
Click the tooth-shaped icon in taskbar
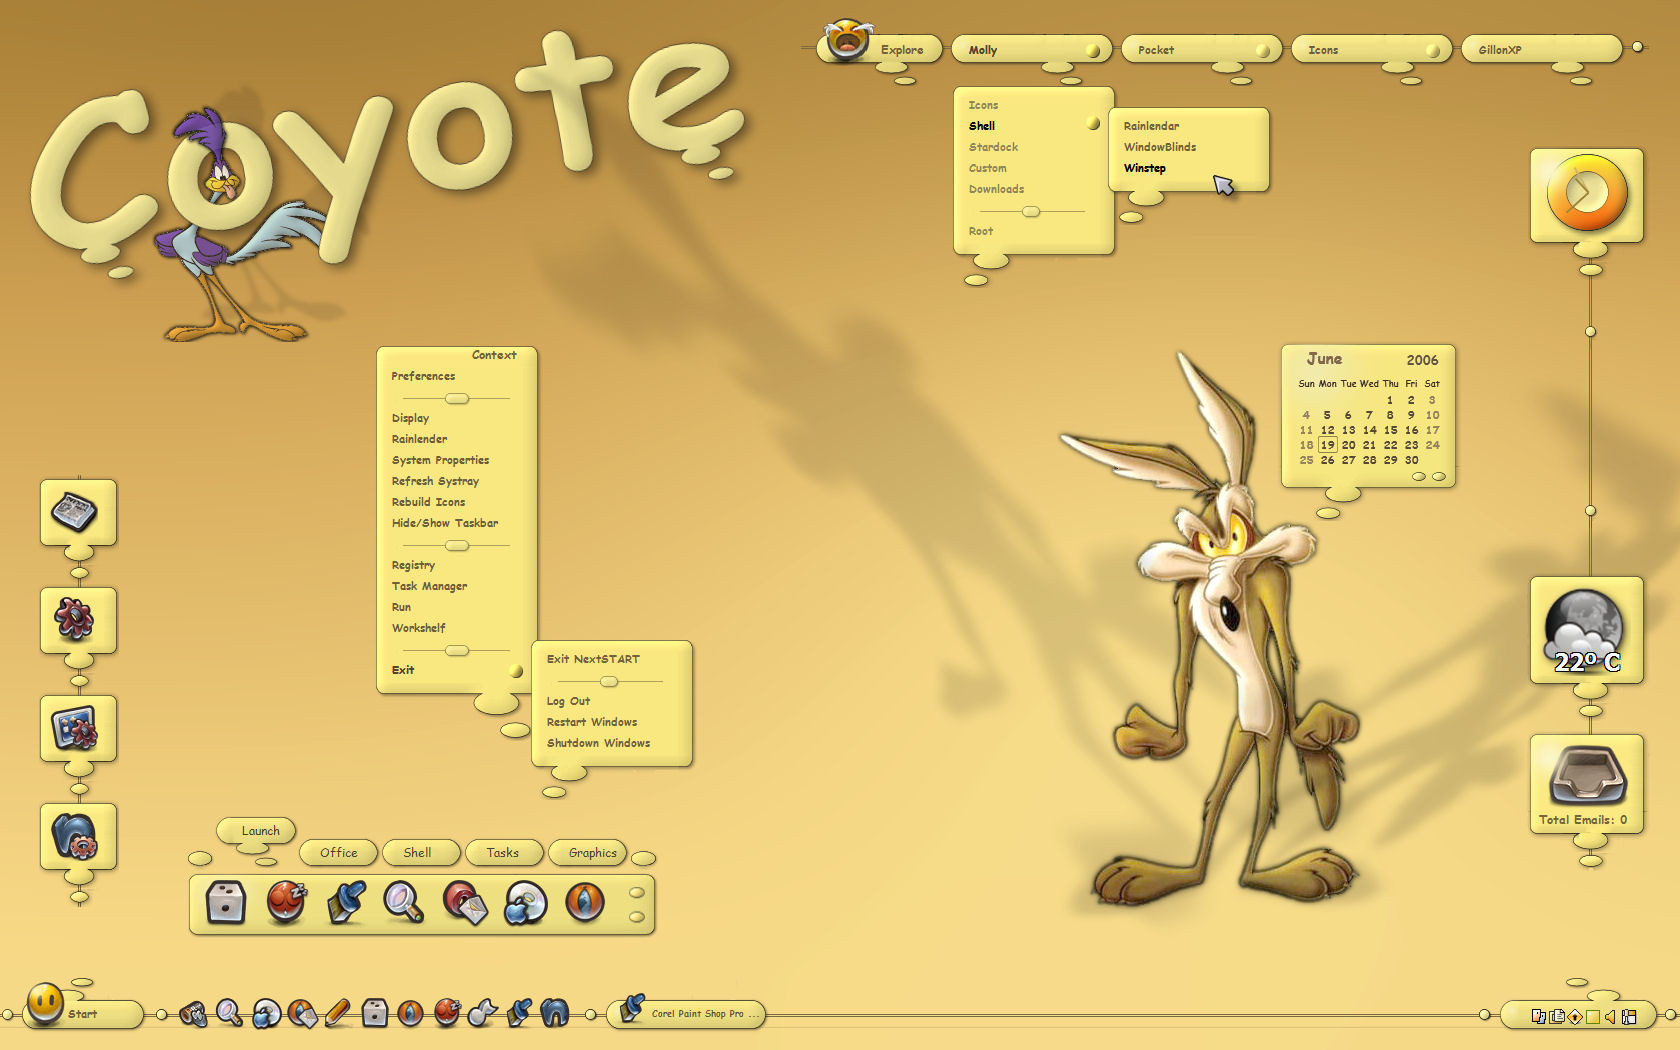click(x=555, y=1013)
